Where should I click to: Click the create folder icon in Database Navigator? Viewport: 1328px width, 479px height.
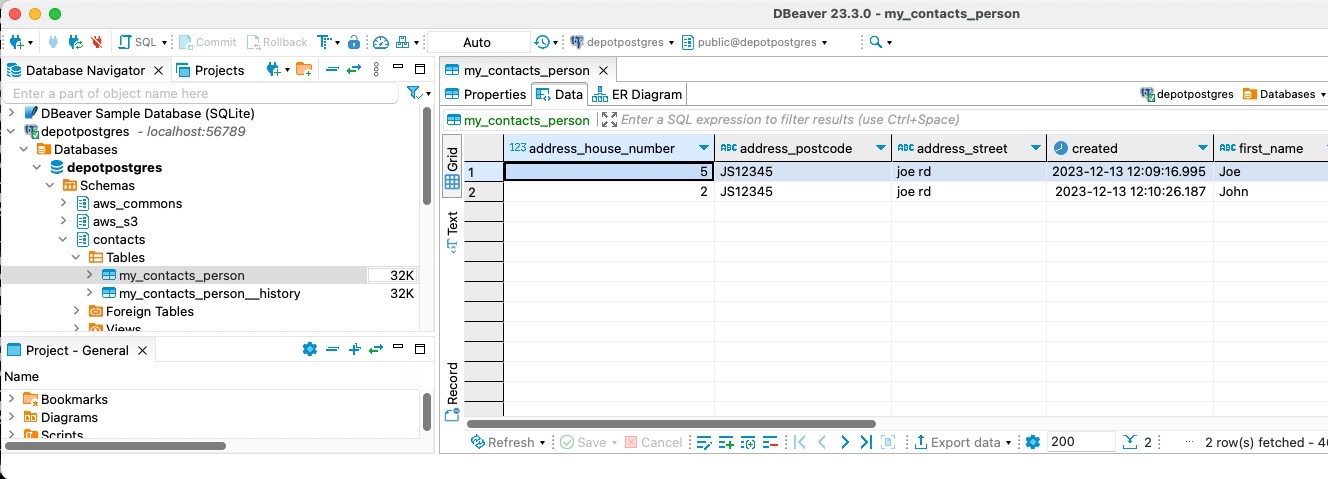303,69
